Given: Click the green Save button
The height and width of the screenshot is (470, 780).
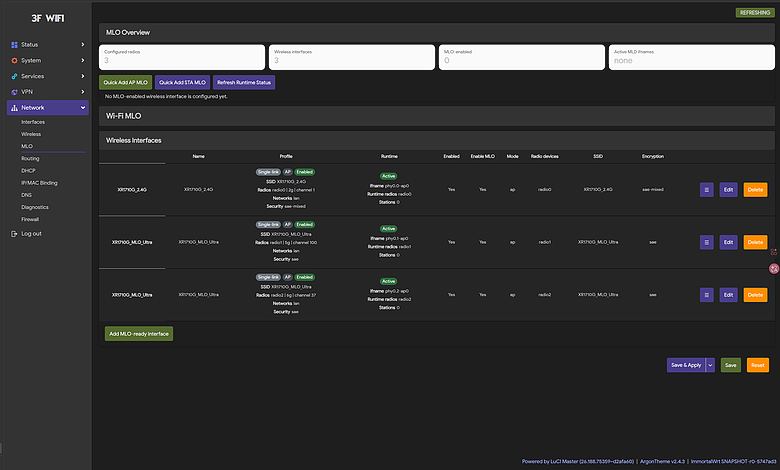Looking at the screenshot, I should pyautogui.click(x=731, y=365).
